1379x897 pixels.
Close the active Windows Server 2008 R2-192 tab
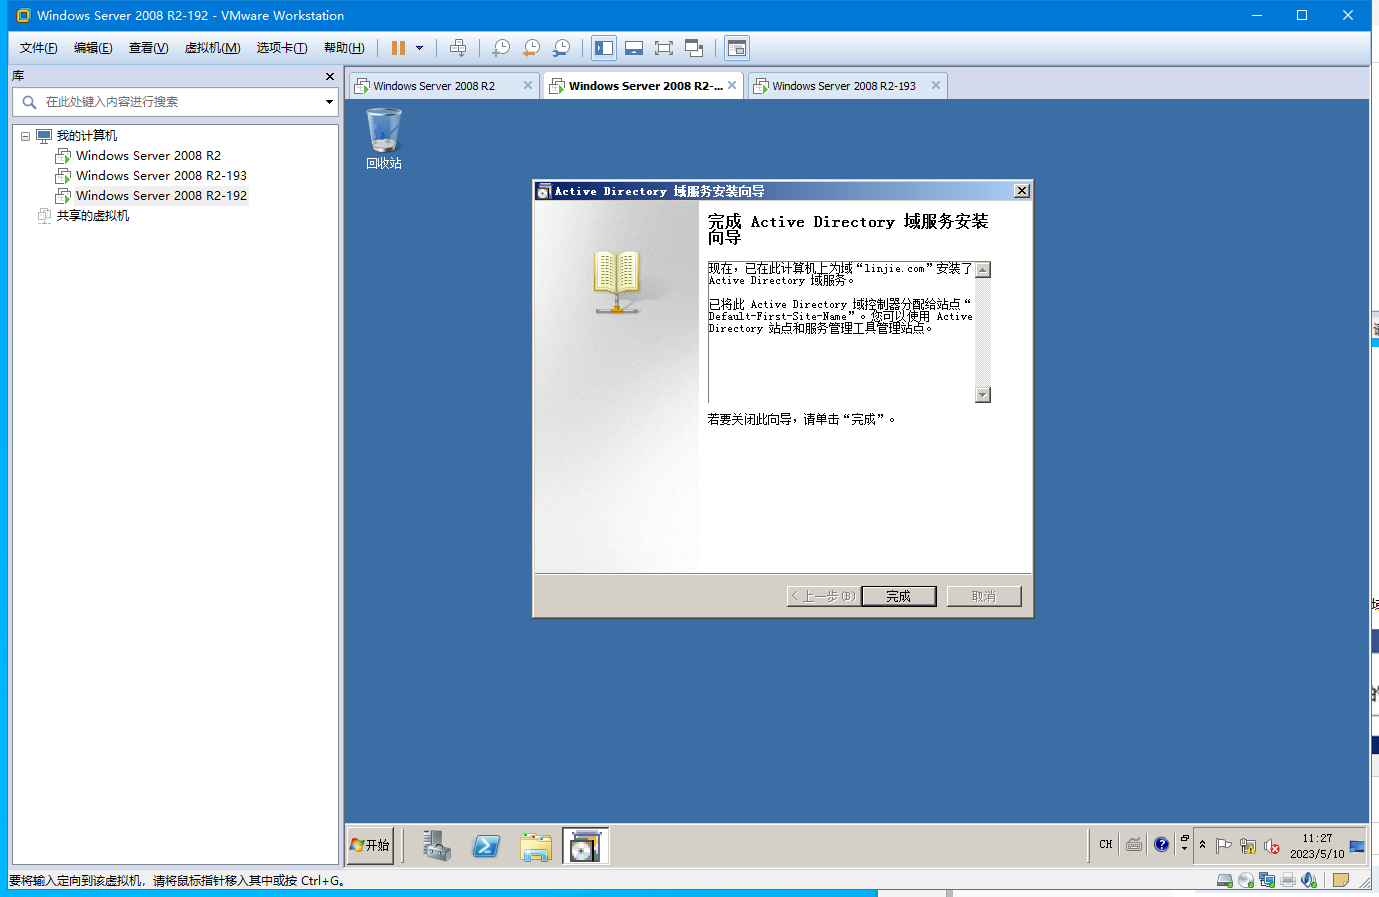(732, 86)
